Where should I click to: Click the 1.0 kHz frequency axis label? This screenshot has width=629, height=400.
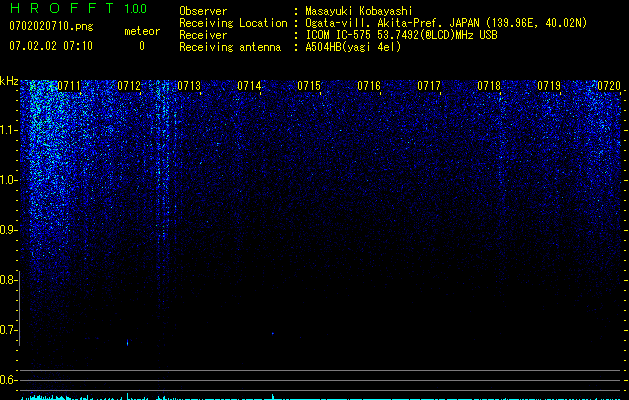coord(8,180)
